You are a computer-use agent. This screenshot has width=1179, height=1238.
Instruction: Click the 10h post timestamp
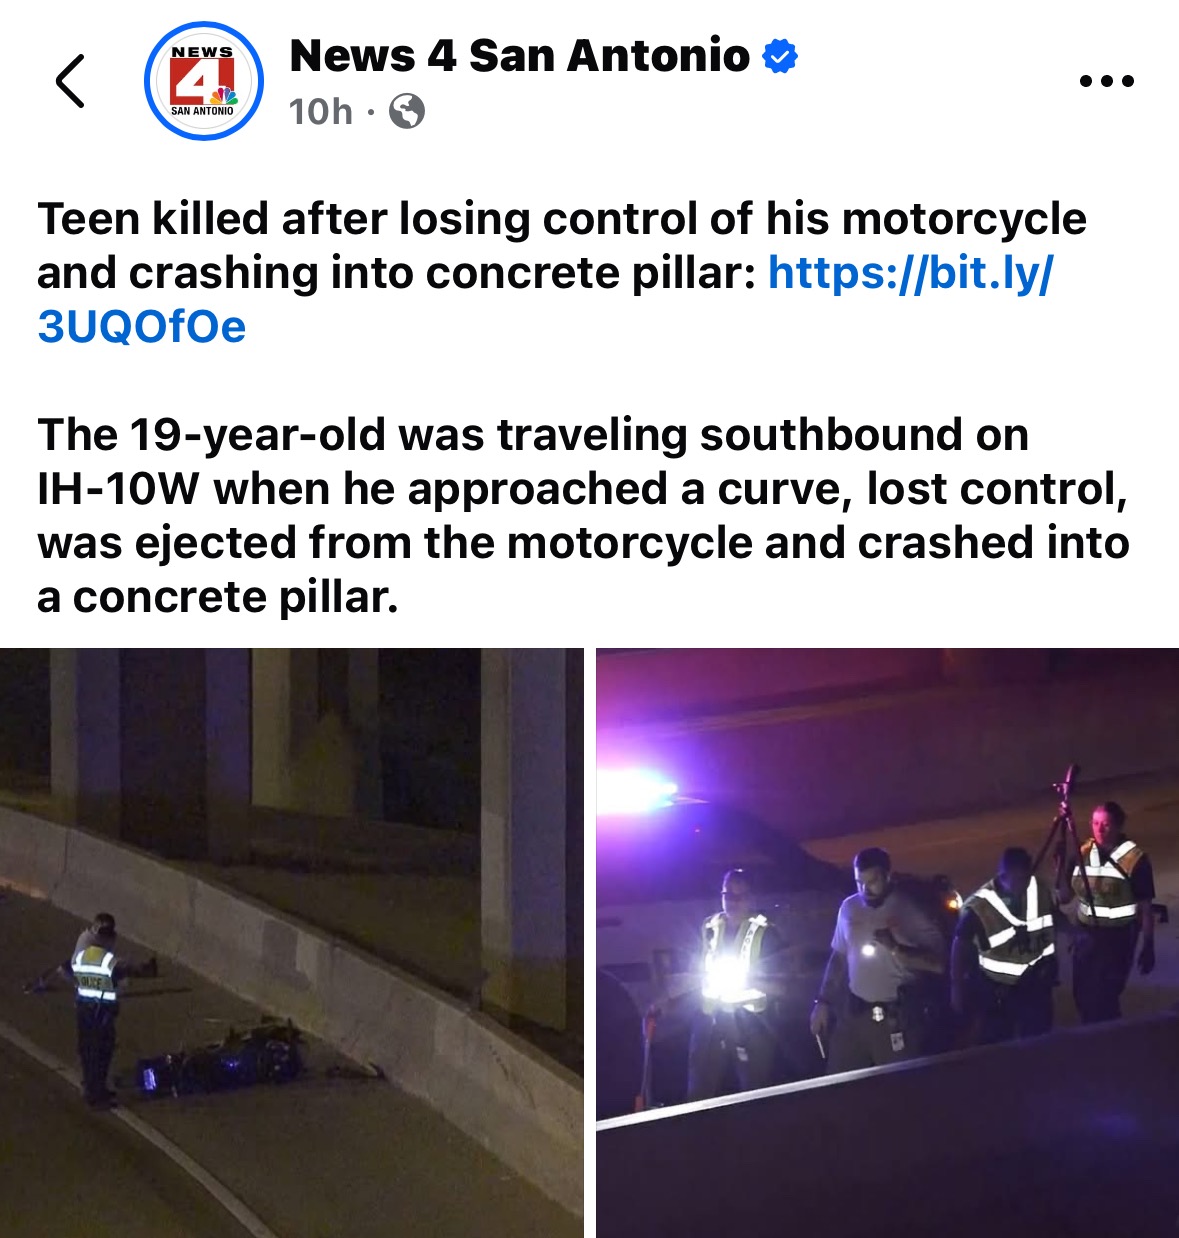(x=321, y=111)
